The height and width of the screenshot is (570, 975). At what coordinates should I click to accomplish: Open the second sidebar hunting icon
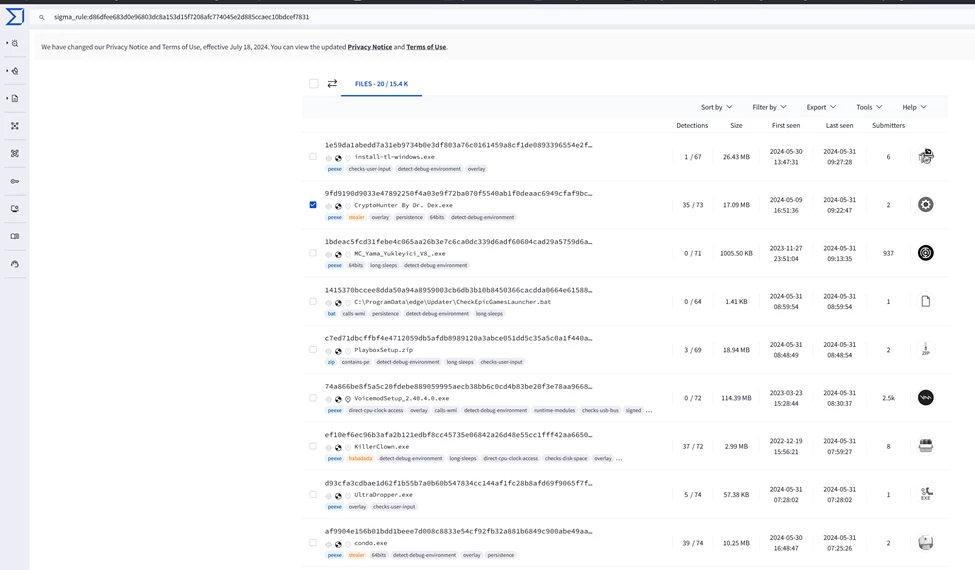[x=15, y=71]
